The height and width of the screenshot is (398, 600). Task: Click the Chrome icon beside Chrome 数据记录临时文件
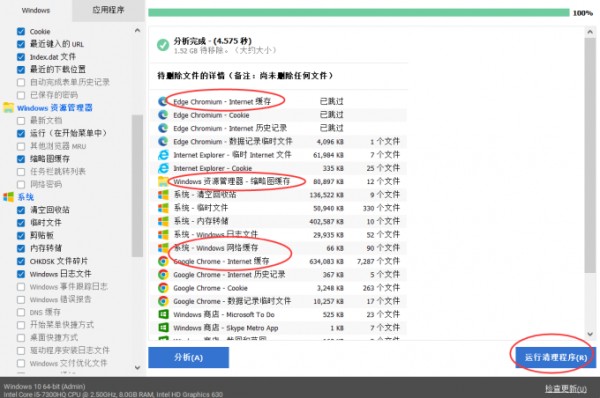[x=163, y=301]
